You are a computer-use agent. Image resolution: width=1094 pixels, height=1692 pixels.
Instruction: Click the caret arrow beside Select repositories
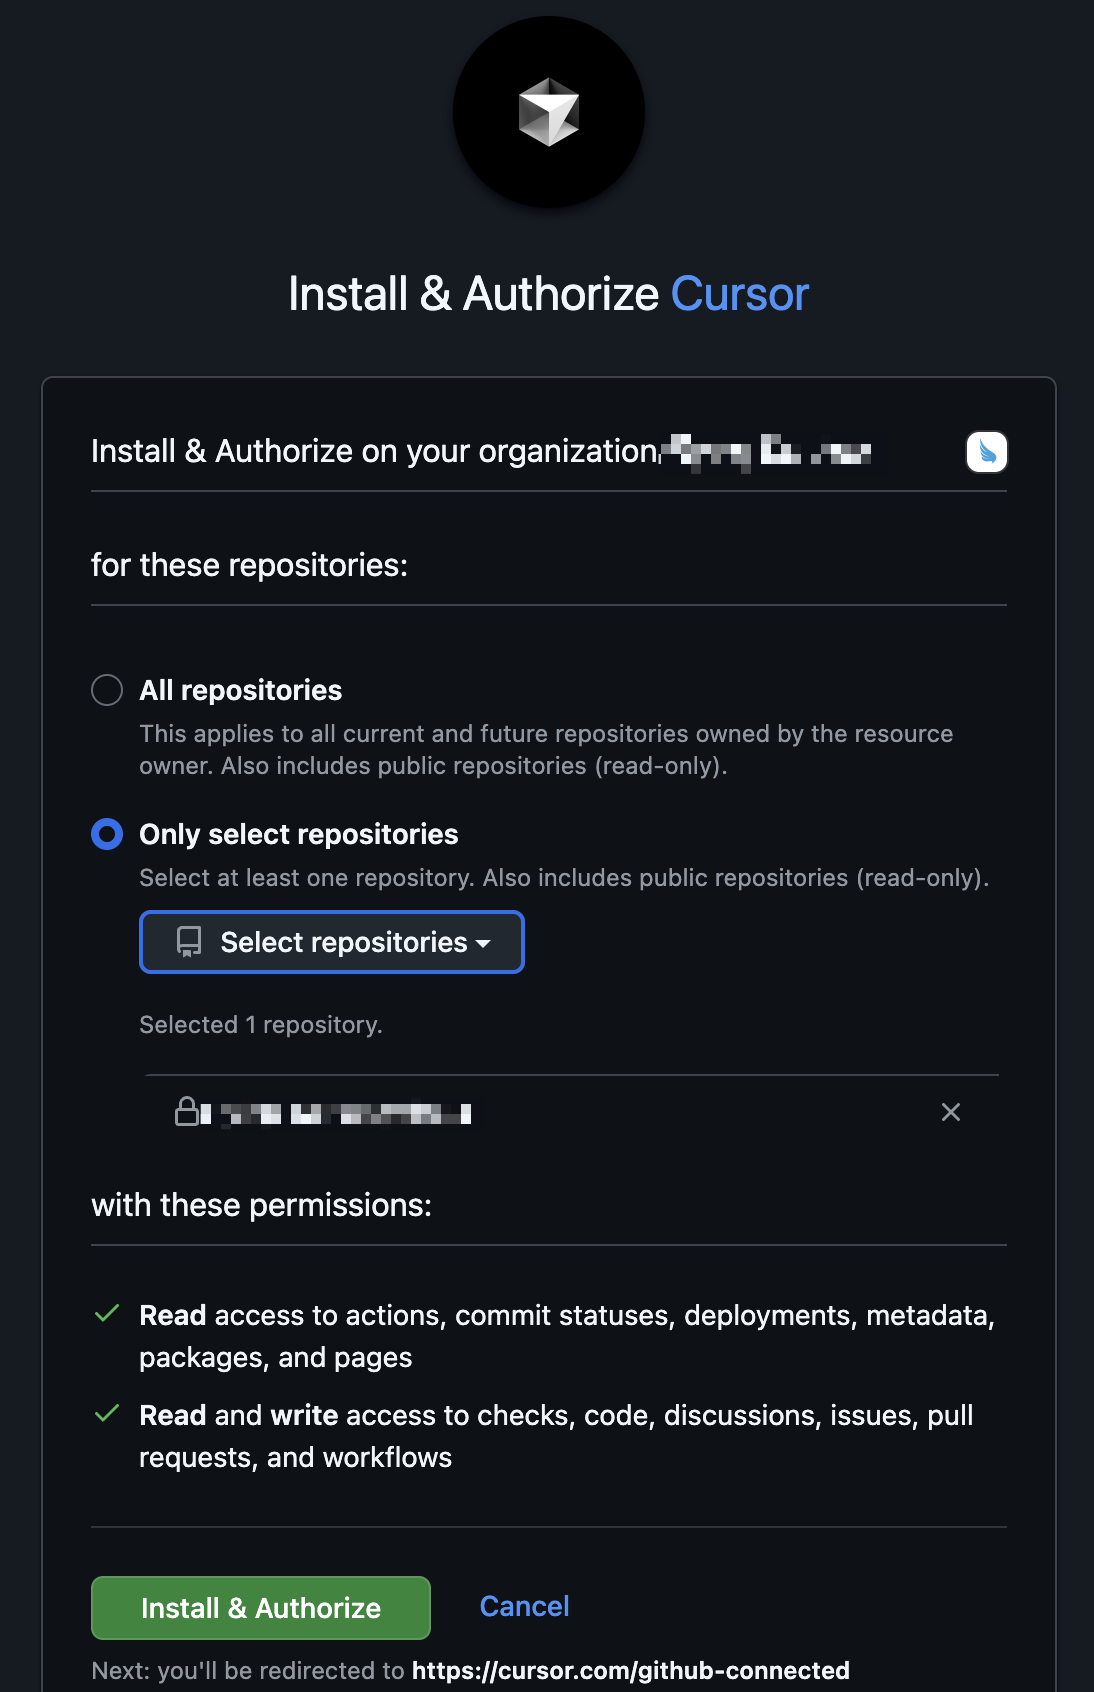point(484,943)
